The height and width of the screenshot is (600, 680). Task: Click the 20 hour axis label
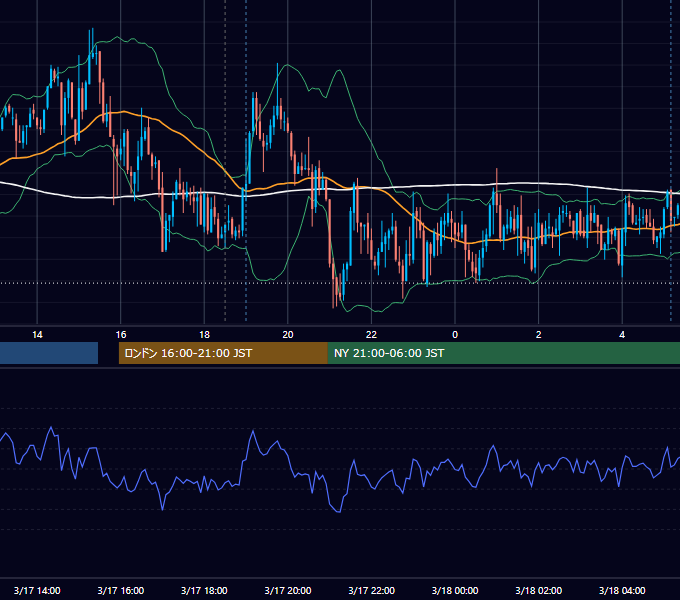point(288,335)
